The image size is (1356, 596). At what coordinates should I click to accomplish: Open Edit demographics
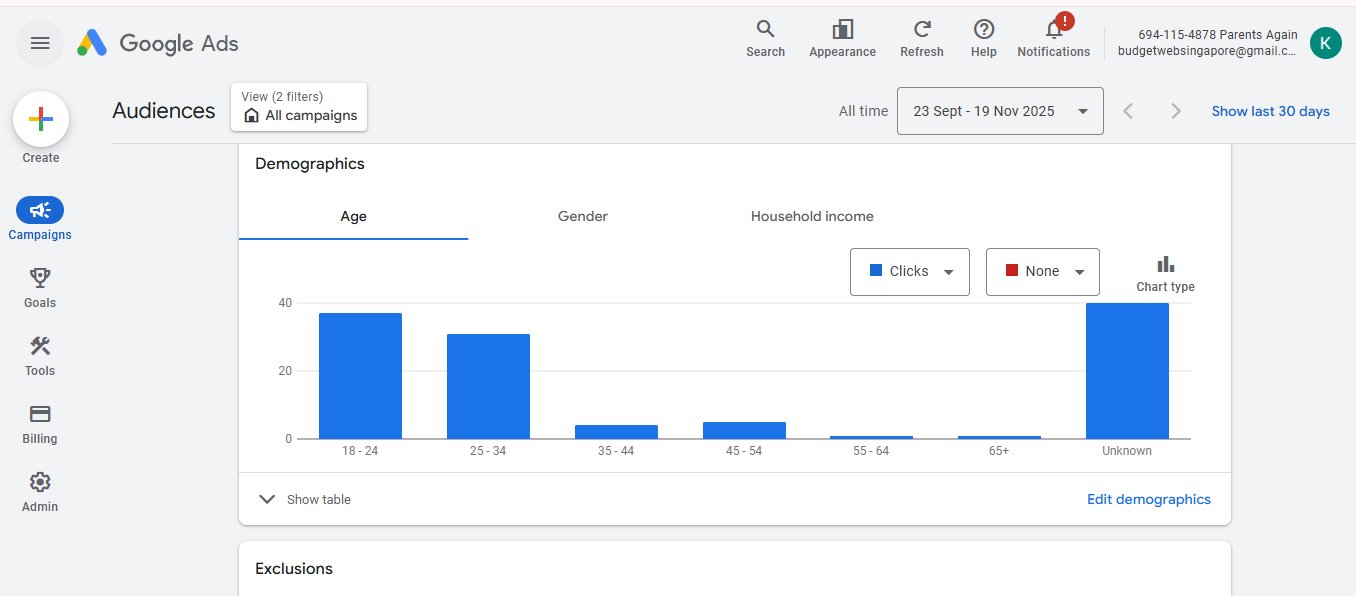click(1148, 499)
